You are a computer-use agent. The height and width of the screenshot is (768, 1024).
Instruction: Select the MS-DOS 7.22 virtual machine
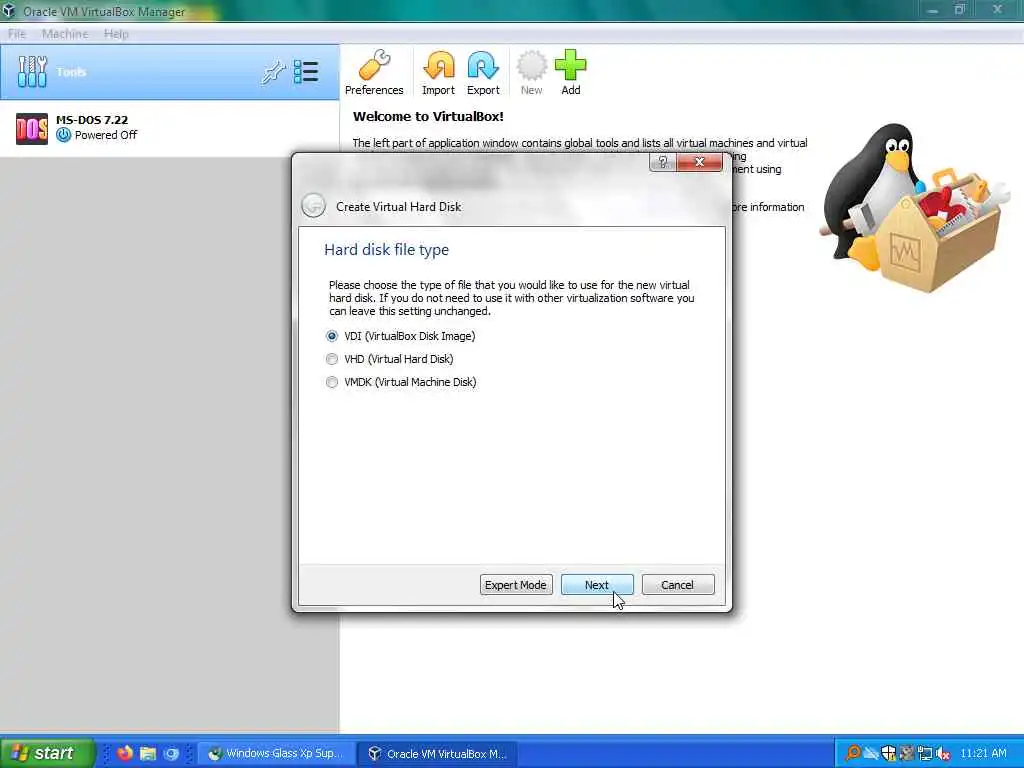click(170, 127)
